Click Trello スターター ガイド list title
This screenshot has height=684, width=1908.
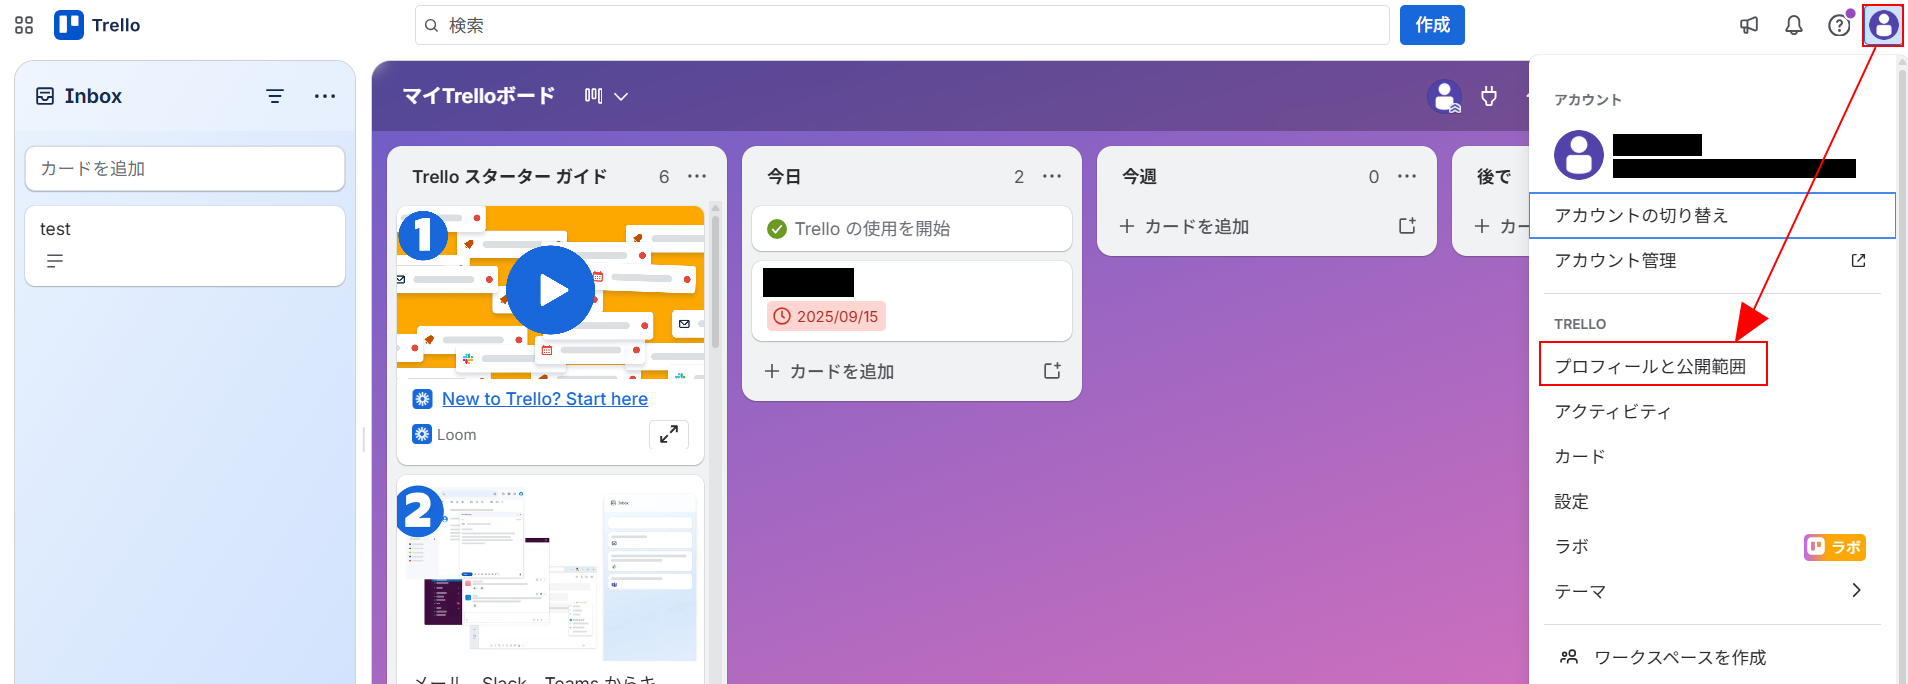(x=509, y=177)
